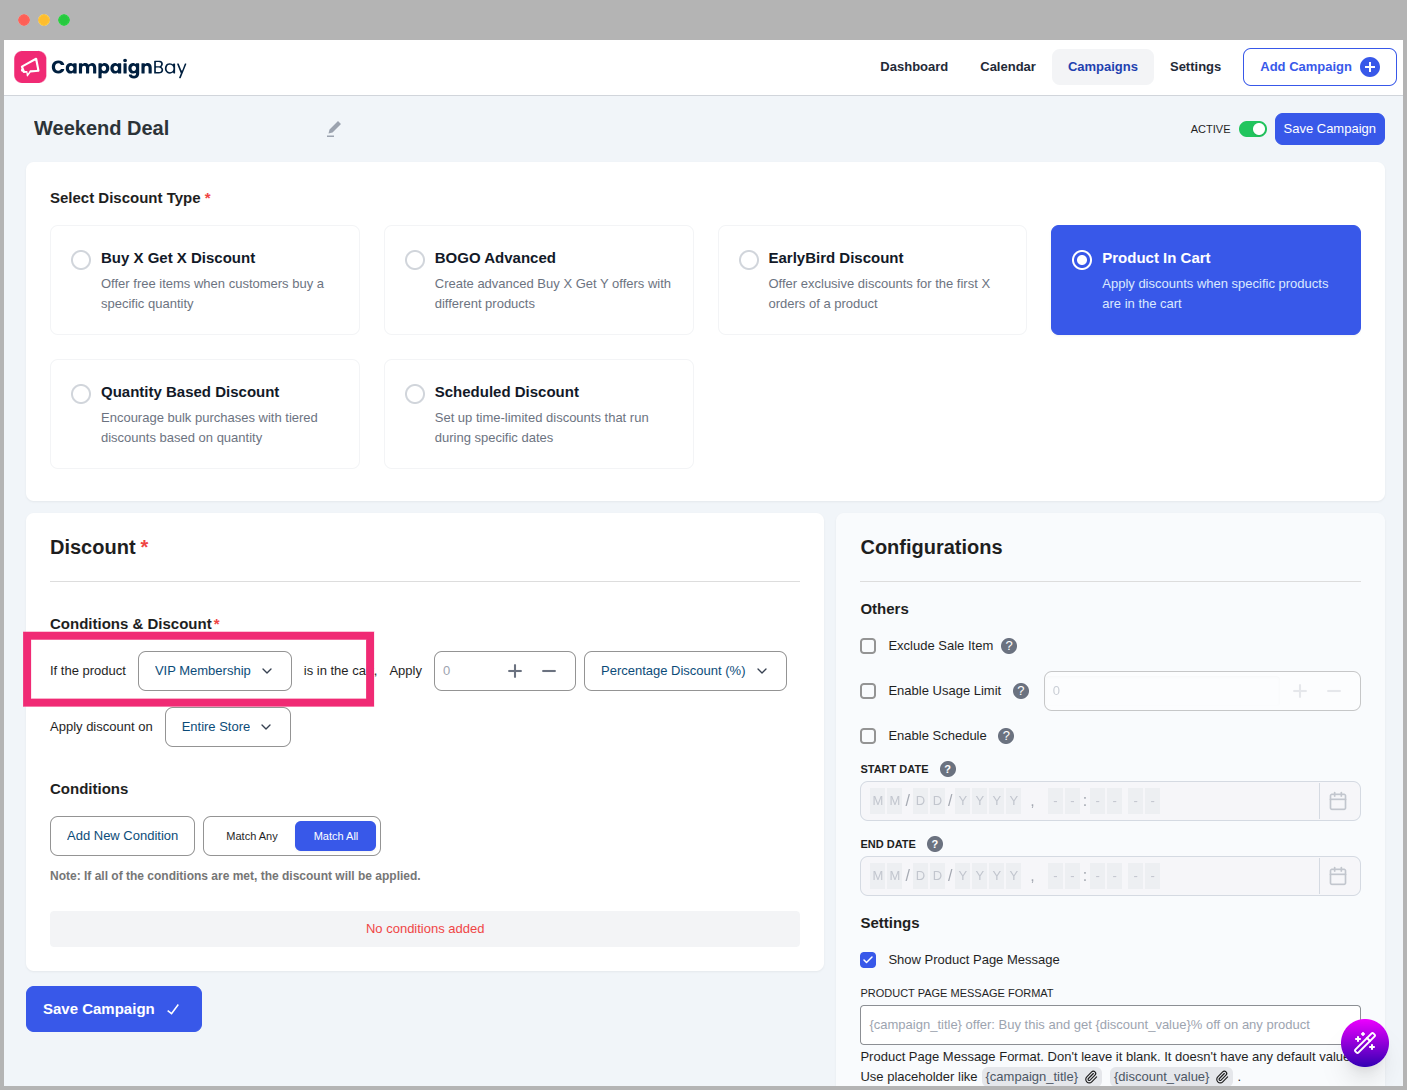Toggle the ACTIVE campaign switch

pyautogui.click(x=1252, y=129)
